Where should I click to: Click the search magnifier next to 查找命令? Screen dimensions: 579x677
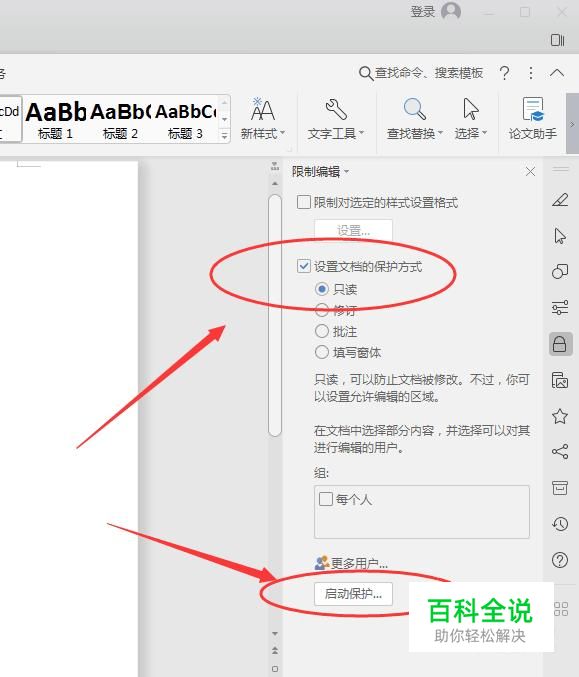(x=366, y=73)
